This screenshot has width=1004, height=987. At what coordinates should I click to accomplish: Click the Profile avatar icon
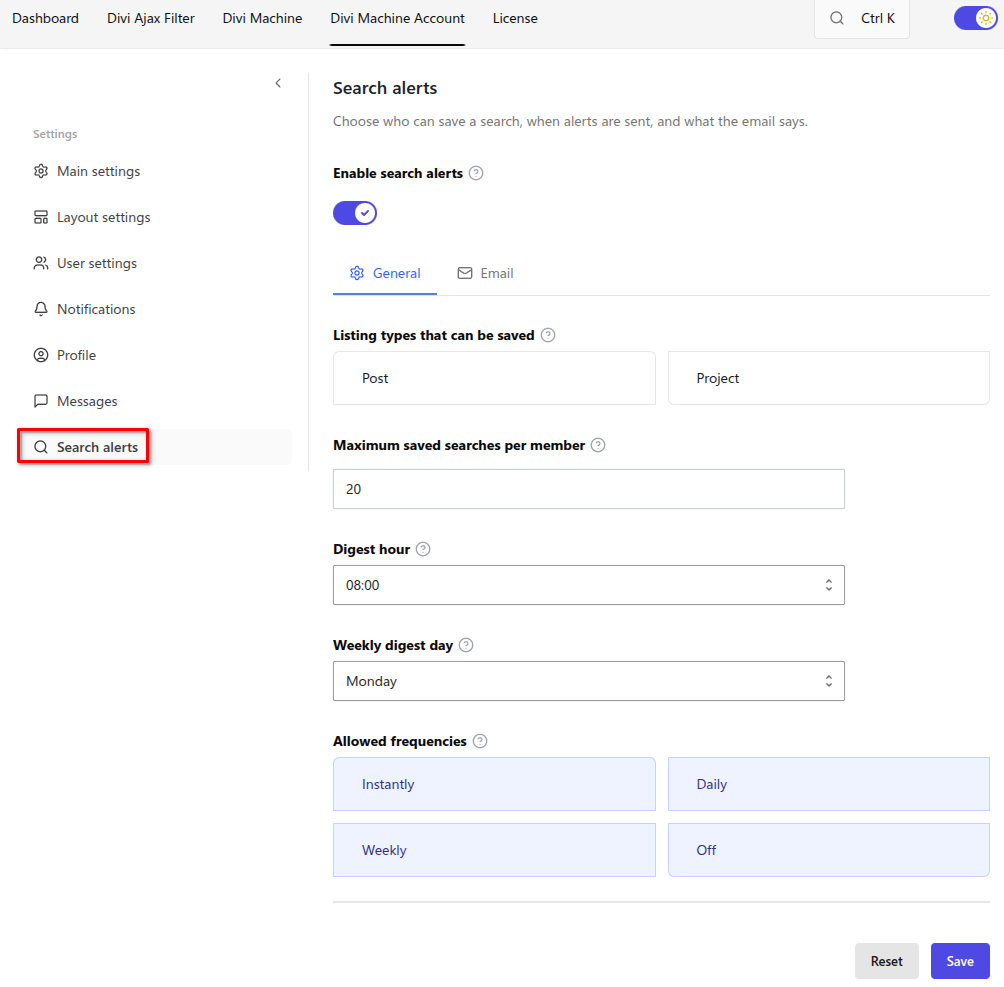click(41, 355)
